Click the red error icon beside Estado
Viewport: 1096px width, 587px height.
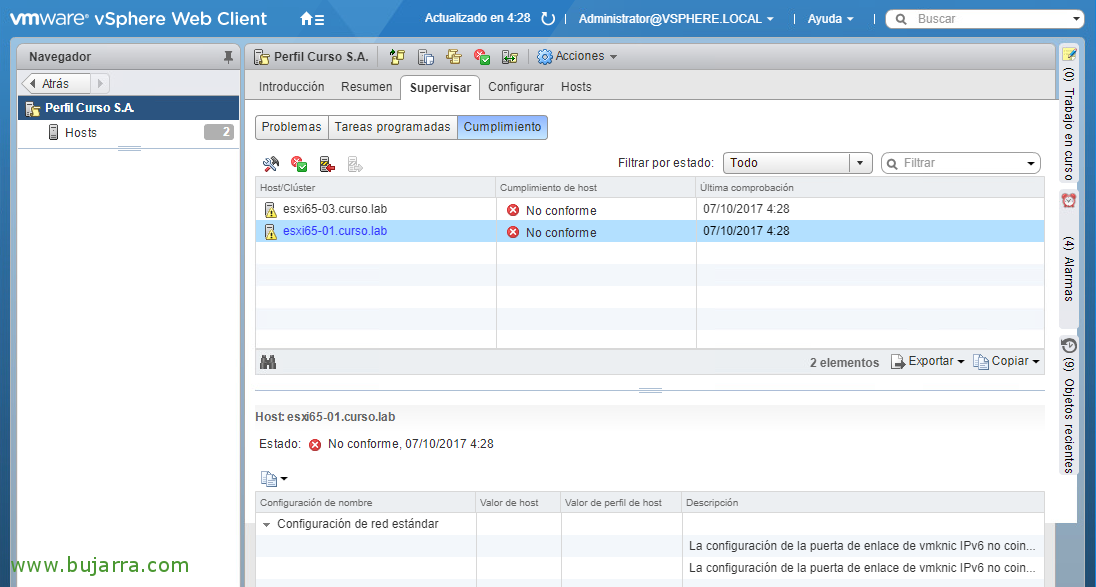click(315, 444)
